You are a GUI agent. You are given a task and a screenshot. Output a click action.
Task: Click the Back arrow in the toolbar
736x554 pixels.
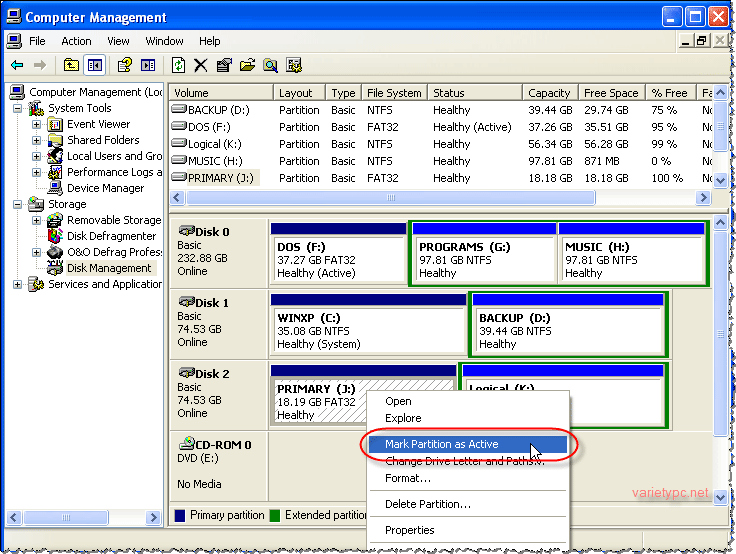point(17,65)
